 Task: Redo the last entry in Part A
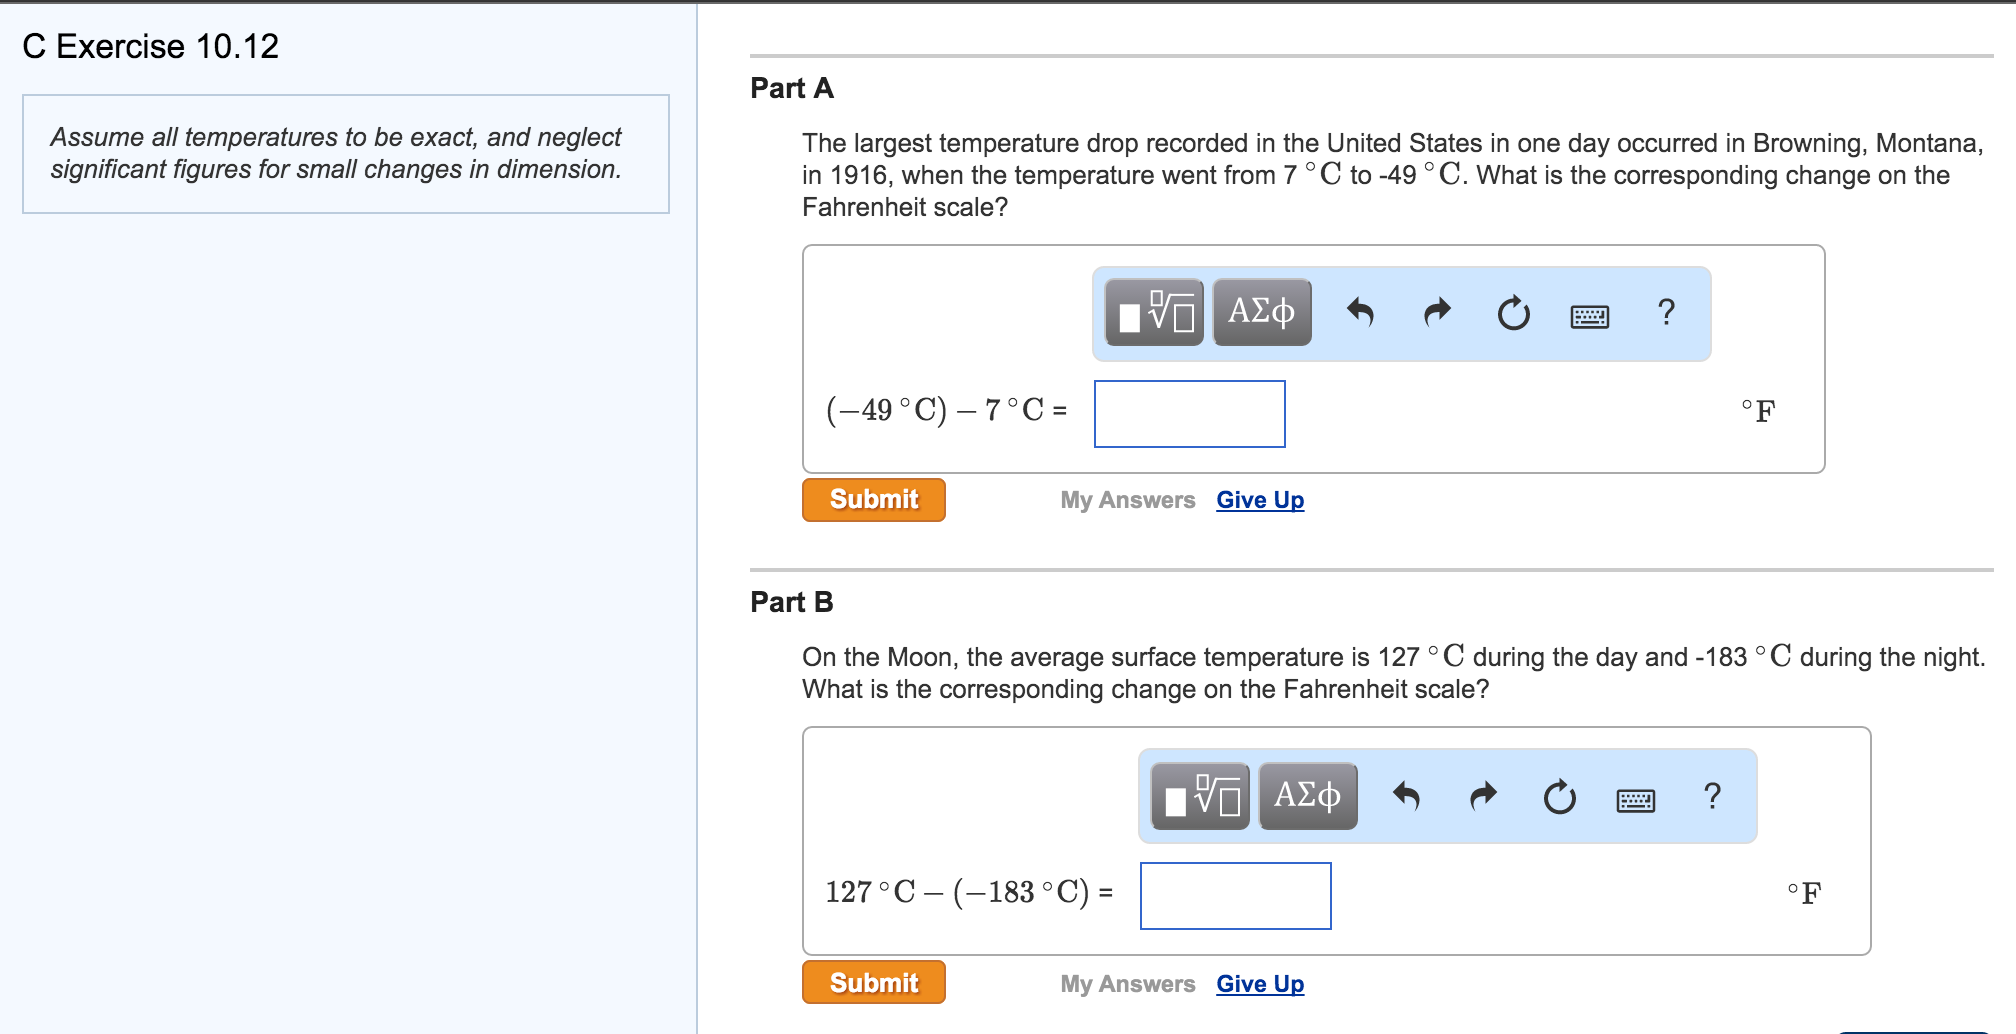pyautogui.click(x=1437, y=313)
